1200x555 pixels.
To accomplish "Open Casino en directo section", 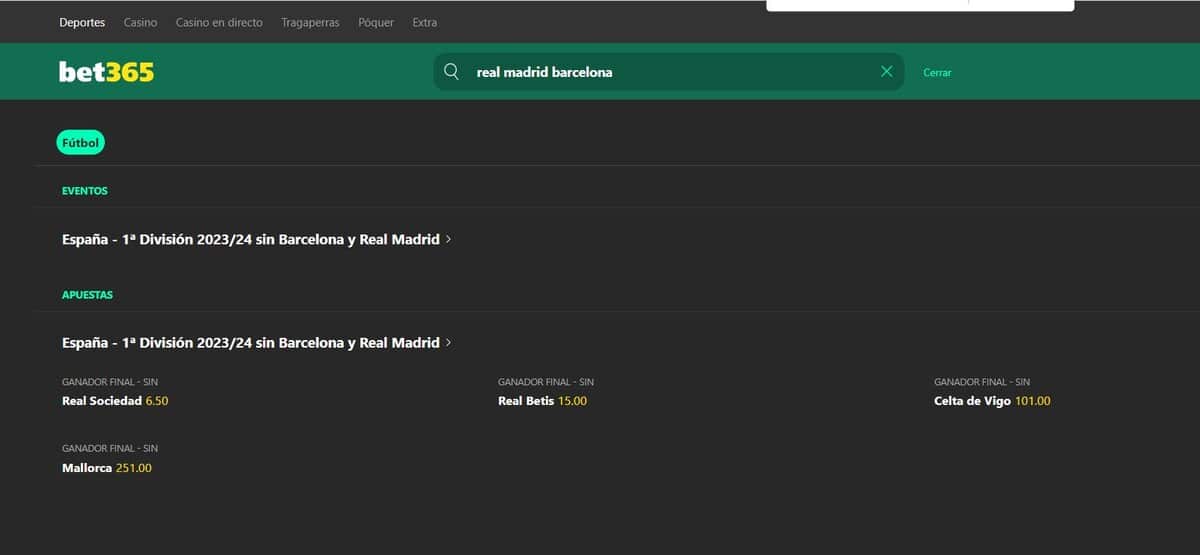I will pos(219,22).
